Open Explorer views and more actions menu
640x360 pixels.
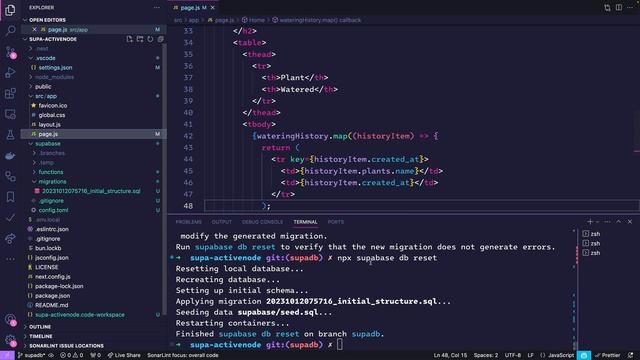157,7
